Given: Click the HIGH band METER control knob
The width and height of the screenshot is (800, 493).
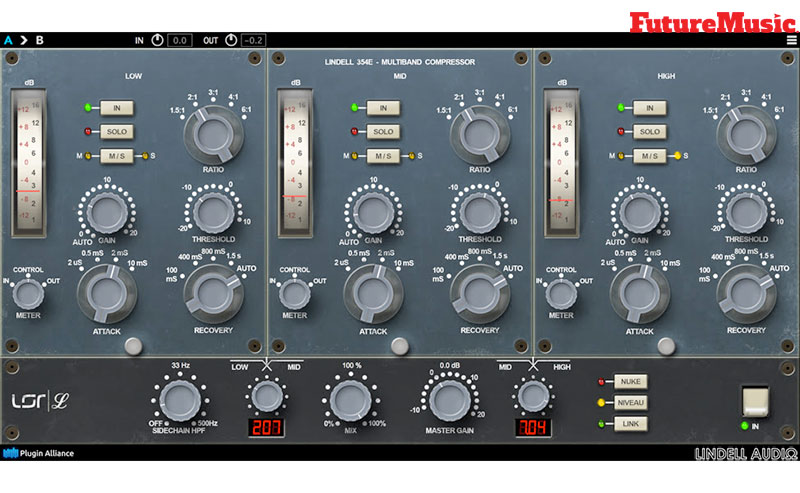Looking at the screenshot, I should coord(561,294).
